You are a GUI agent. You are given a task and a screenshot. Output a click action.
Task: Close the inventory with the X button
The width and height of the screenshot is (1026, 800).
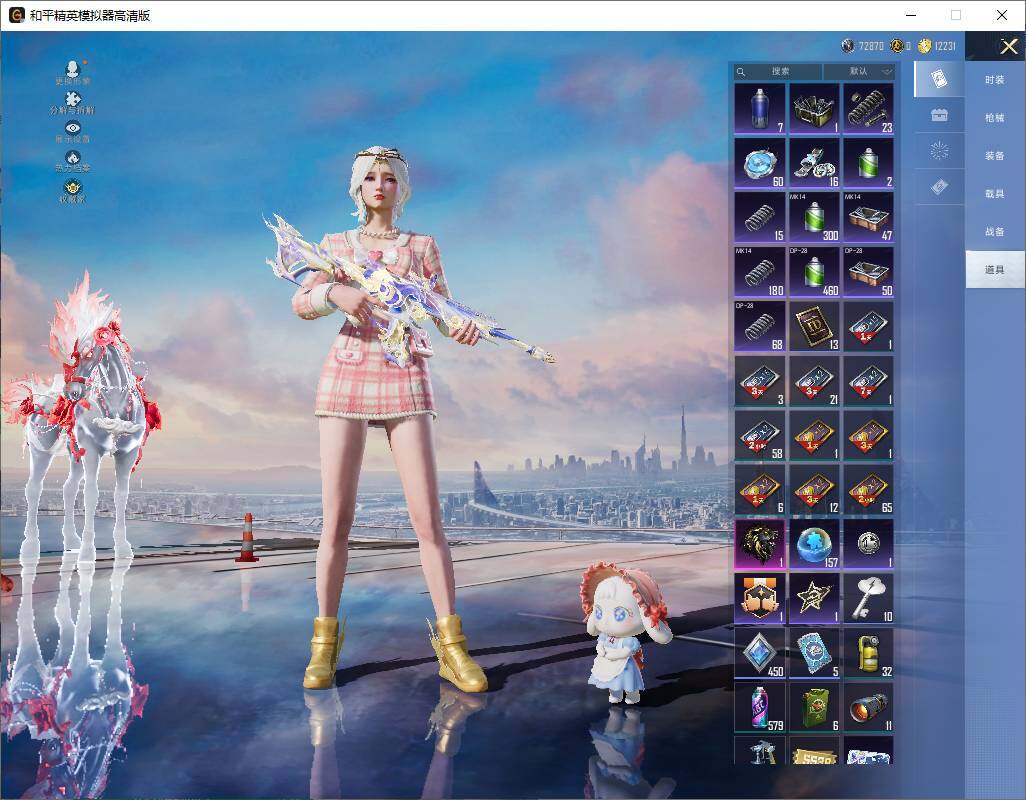point(1008,46)
